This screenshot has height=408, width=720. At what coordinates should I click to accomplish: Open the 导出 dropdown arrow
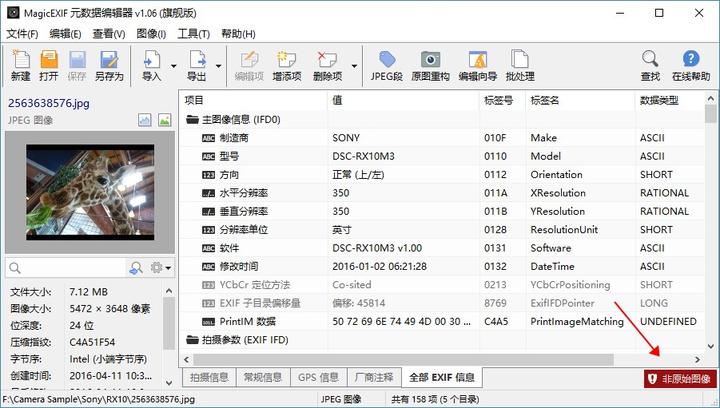[x=219, y=66]
